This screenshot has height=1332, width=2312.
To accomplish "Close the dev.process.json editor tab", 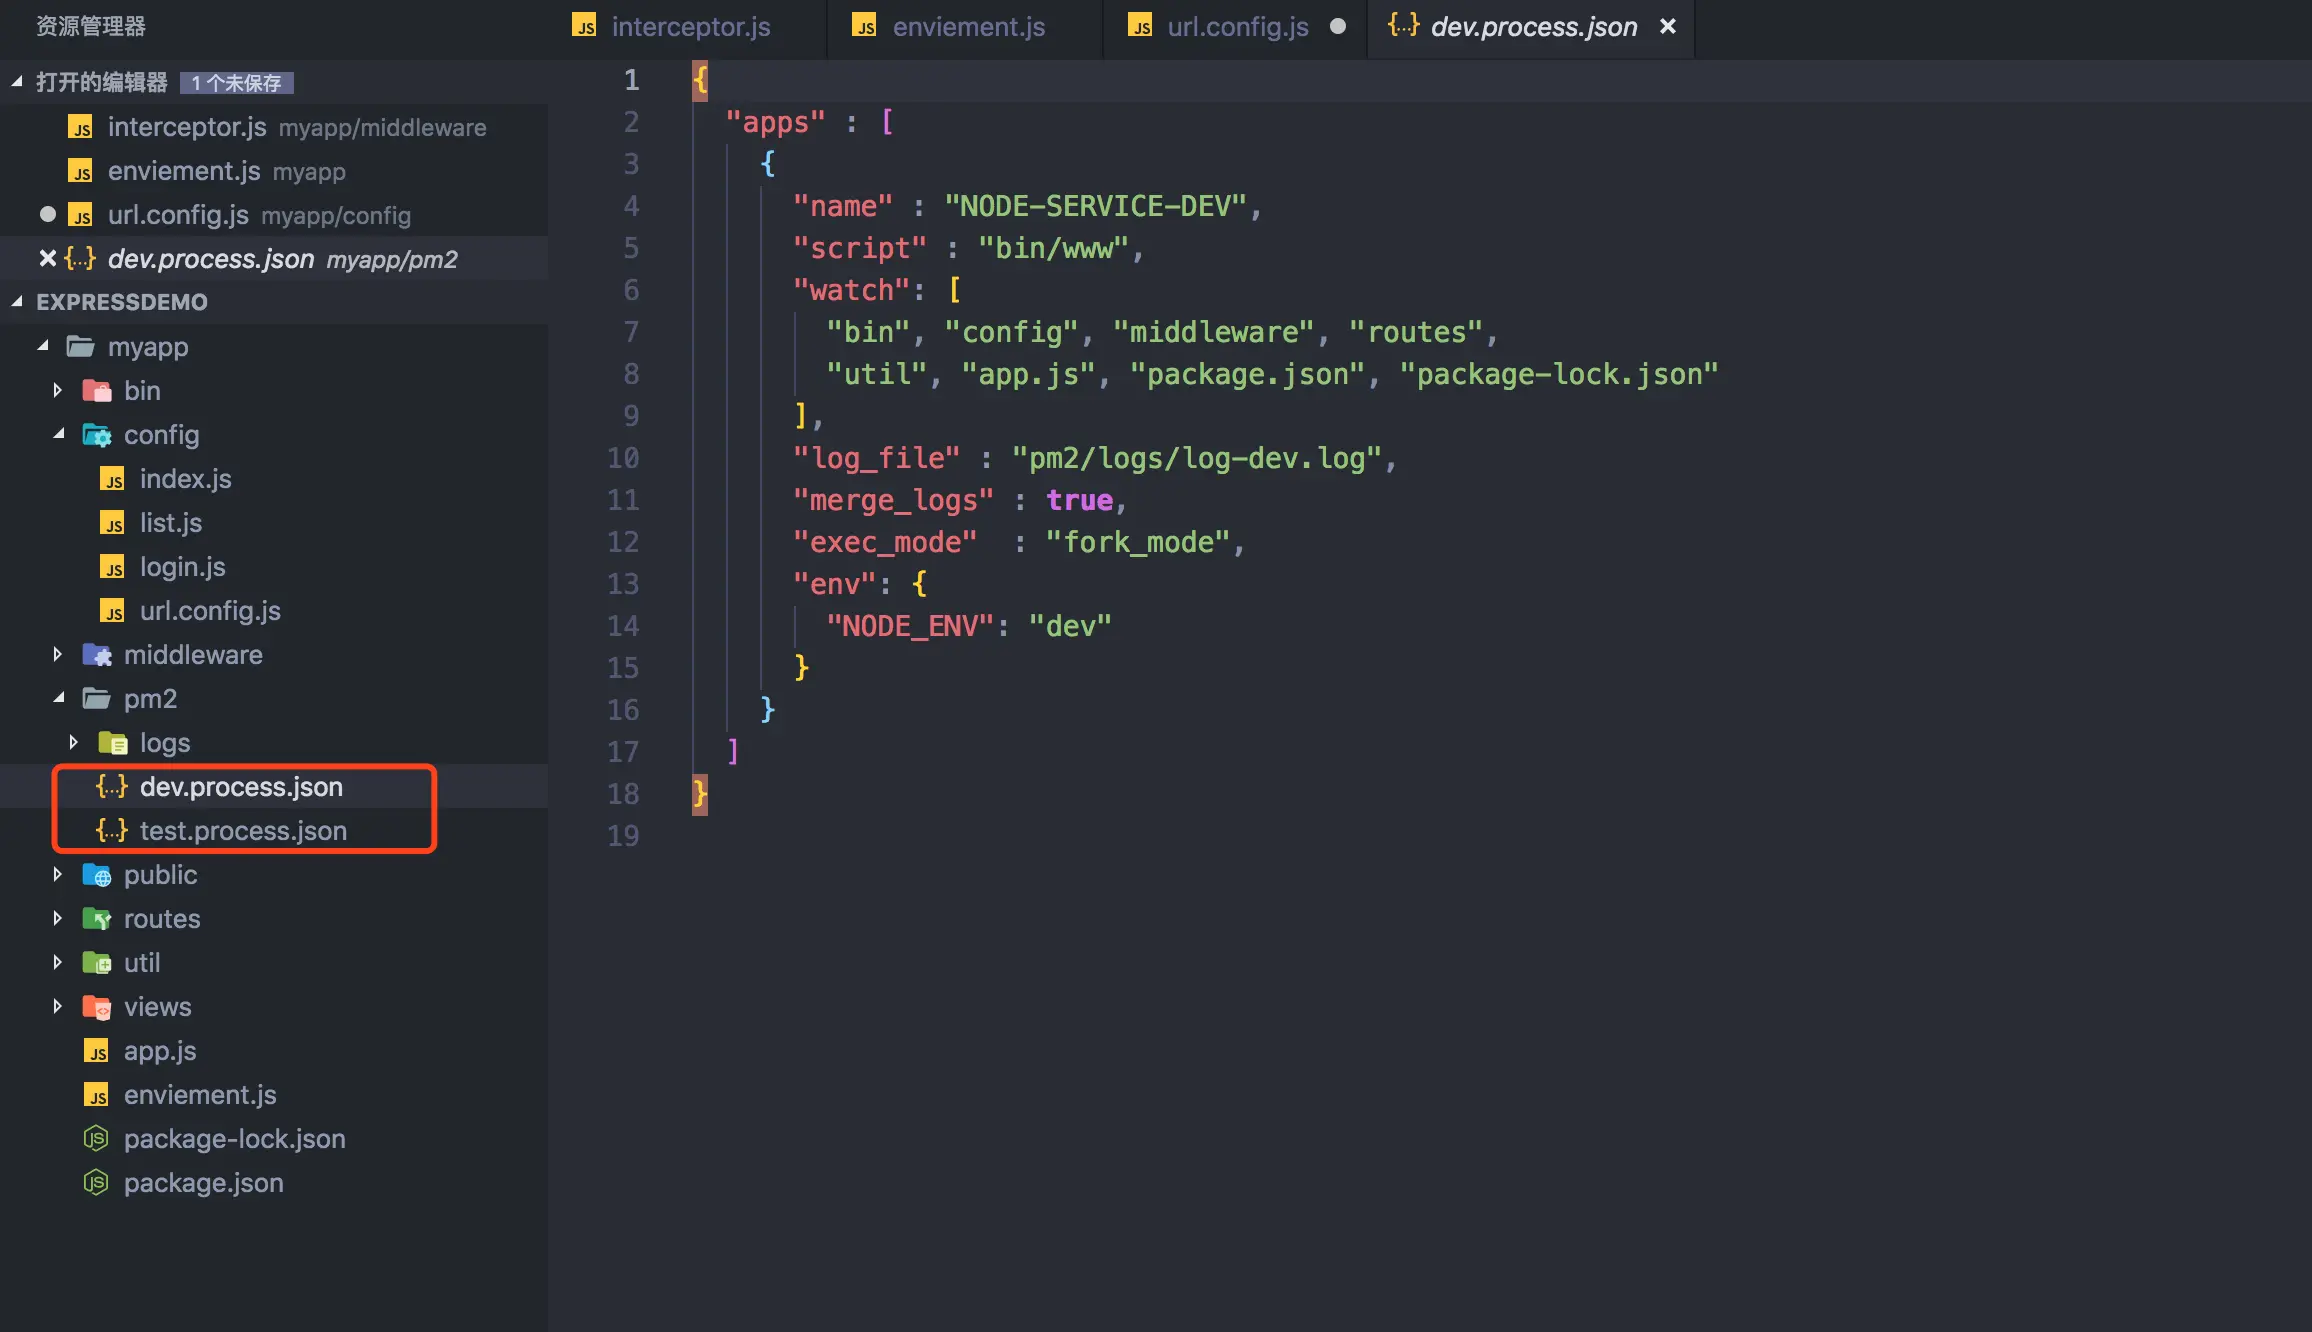I will coord(1667,27).
